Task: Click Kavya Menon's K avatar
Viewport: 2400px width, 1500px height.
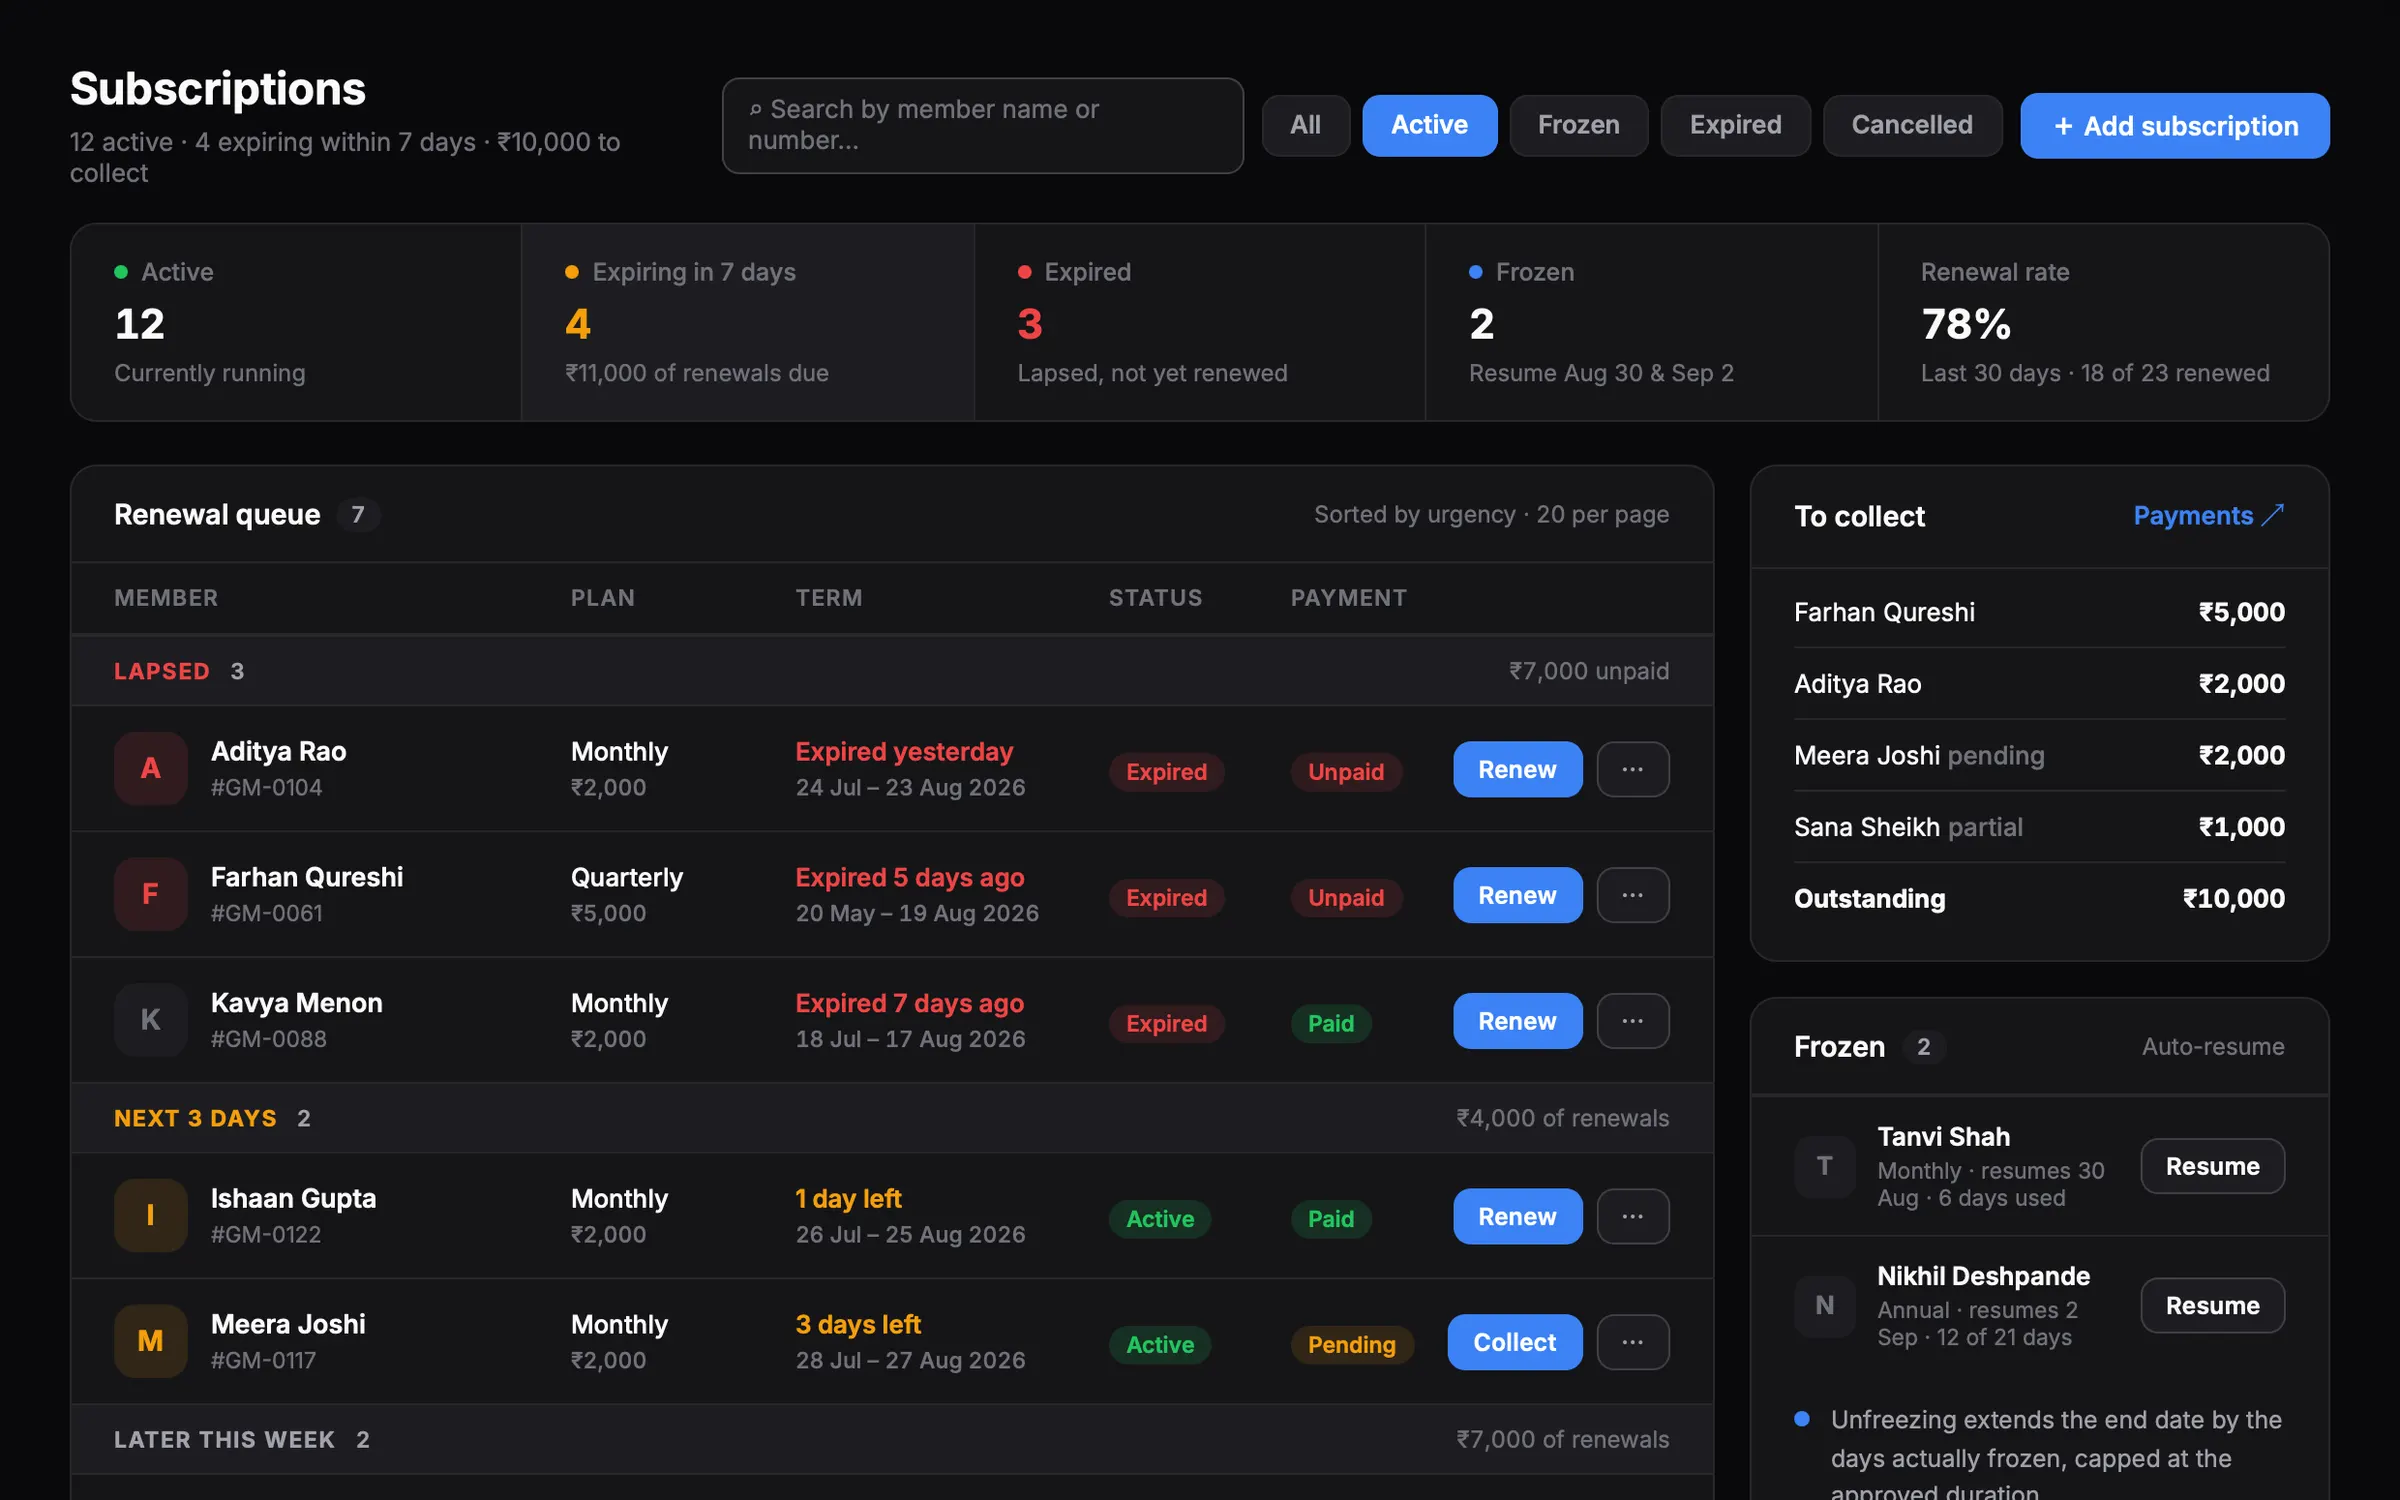Action: (x=150, y=1020)
